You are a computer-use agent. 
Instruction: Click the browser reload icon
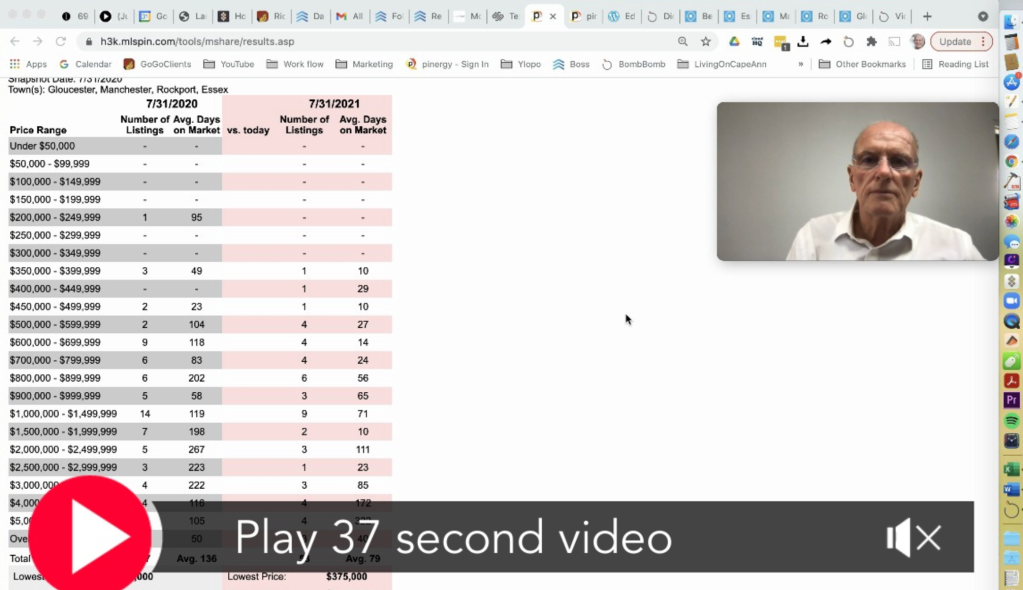[61, 42]
